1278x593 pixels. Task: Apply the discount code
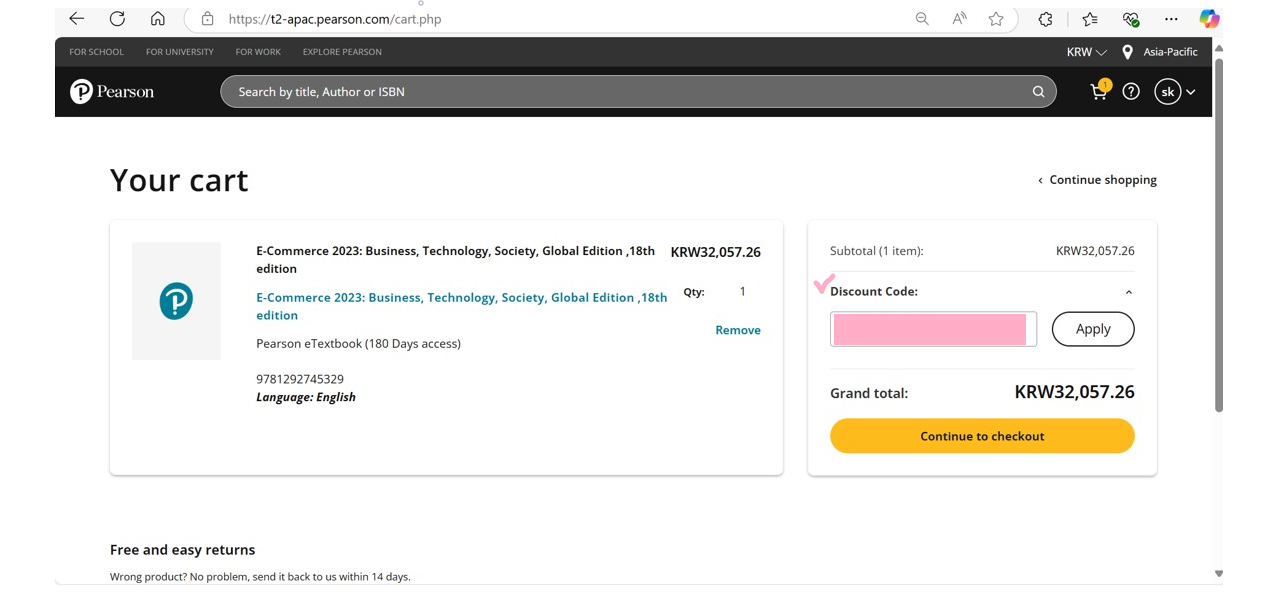tap(1093, 329)
